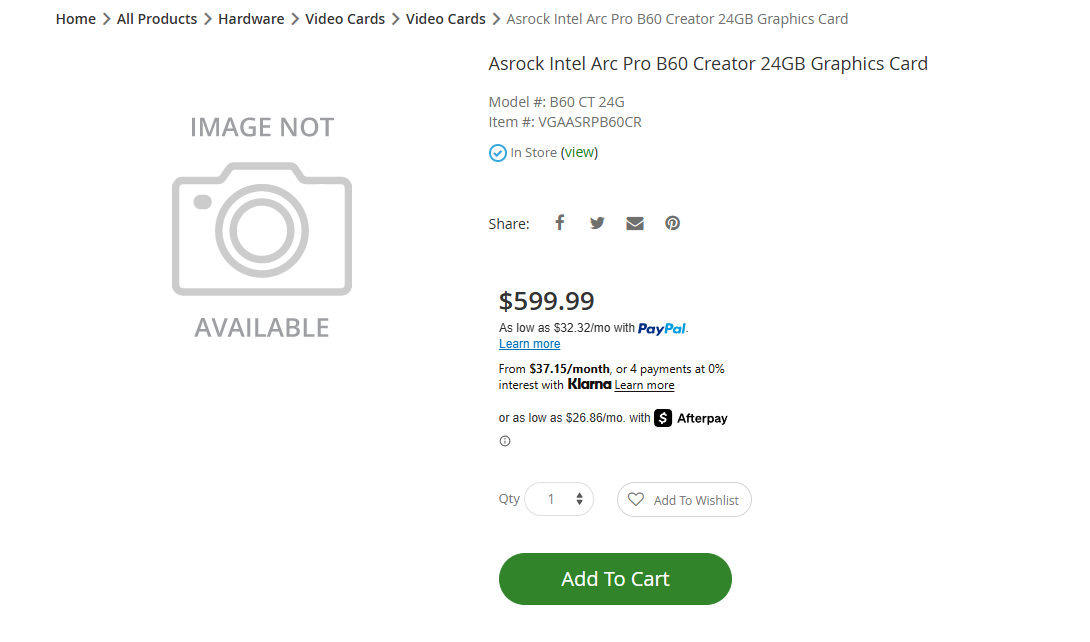This screenshot has width=1090, height=642.
Task: Browse the Video Cards category
Action: click(x=345, y=18)
